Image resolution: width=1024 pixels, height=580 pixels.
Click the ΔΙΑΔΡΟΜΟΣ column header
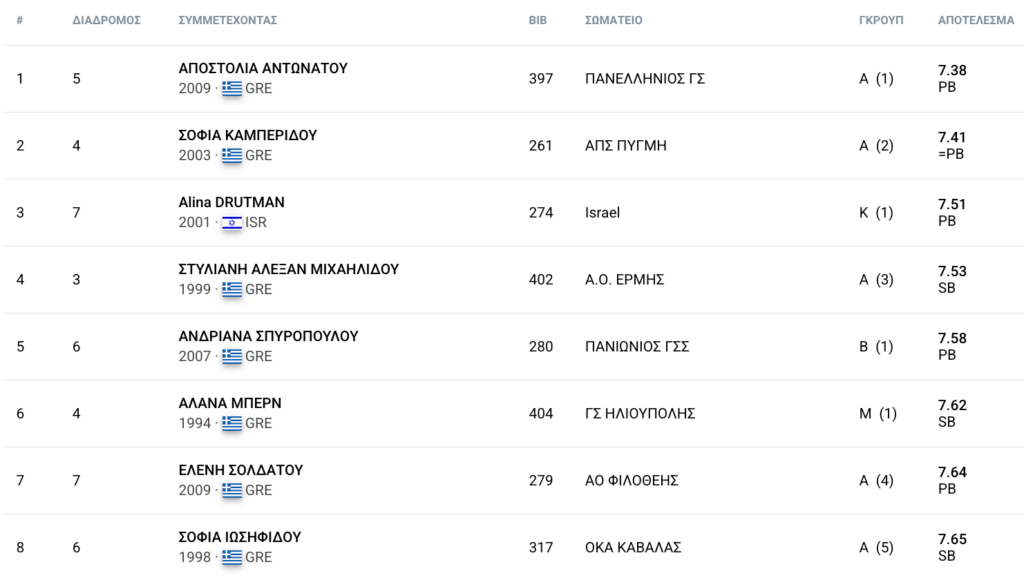(106, 20)
